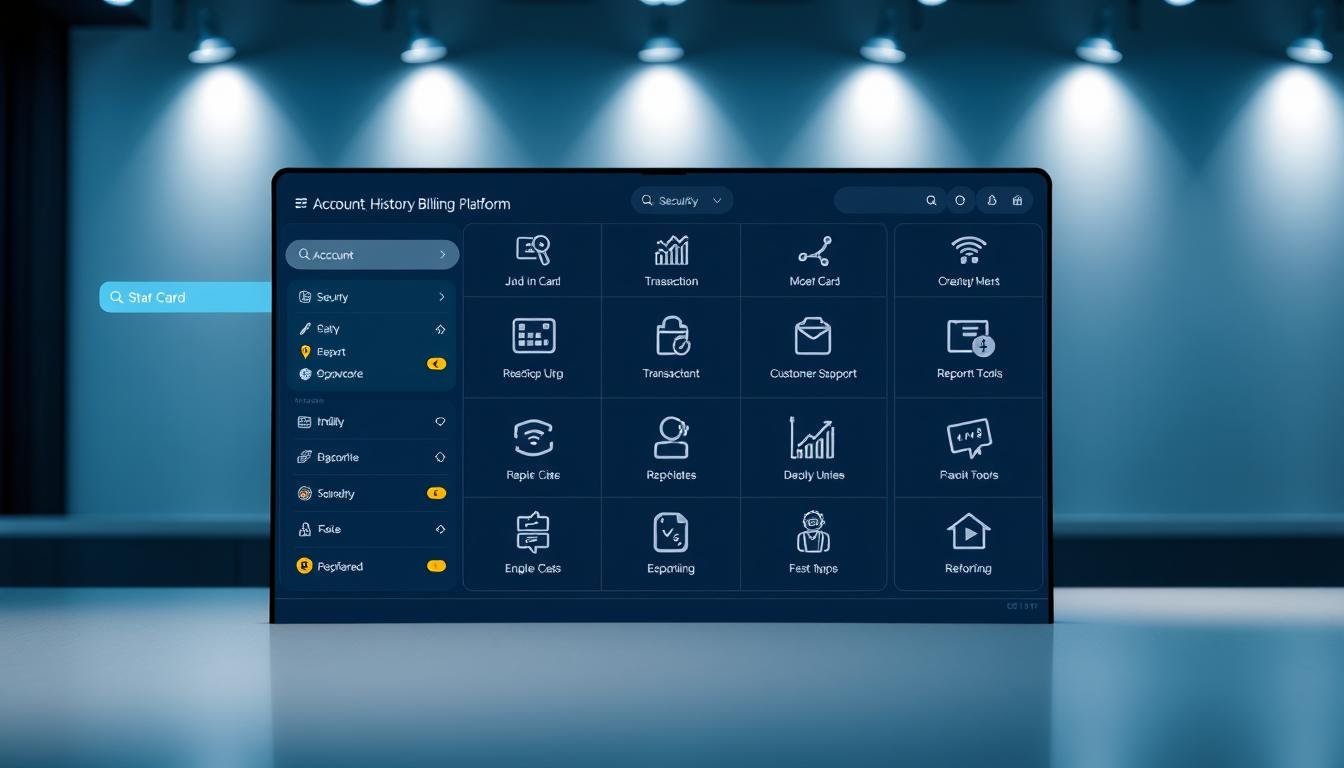
Task: Click the Fest Inaps person icon
Action: 813,532
